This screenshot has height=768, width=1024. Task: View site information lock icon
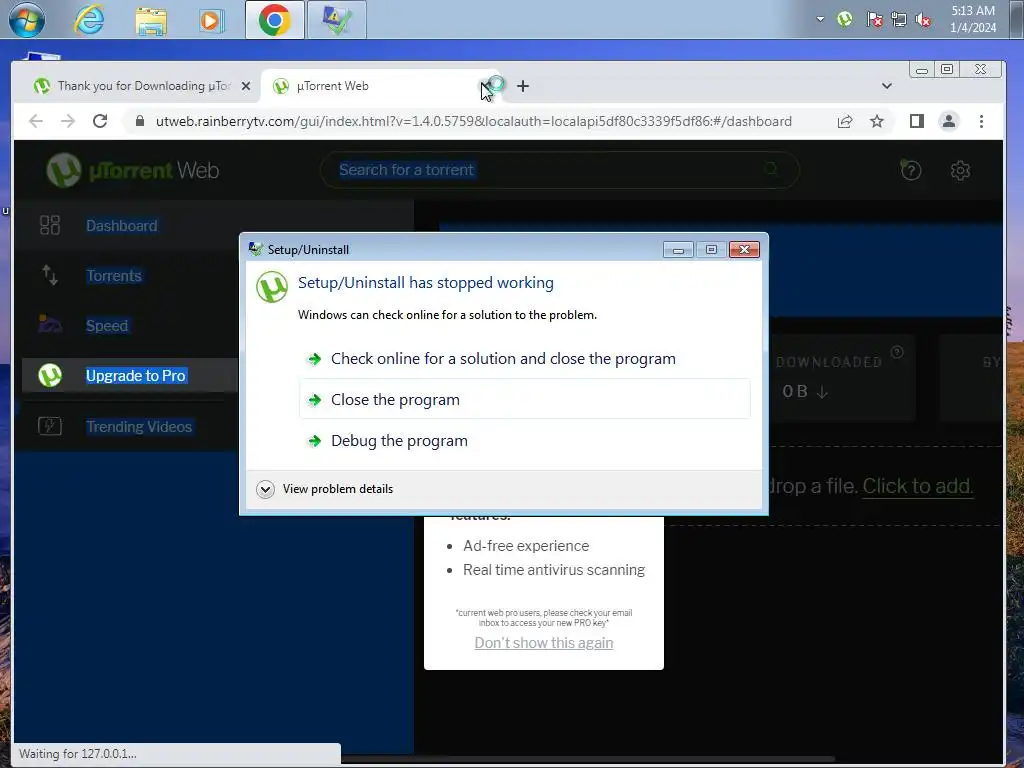click(139, 121)
